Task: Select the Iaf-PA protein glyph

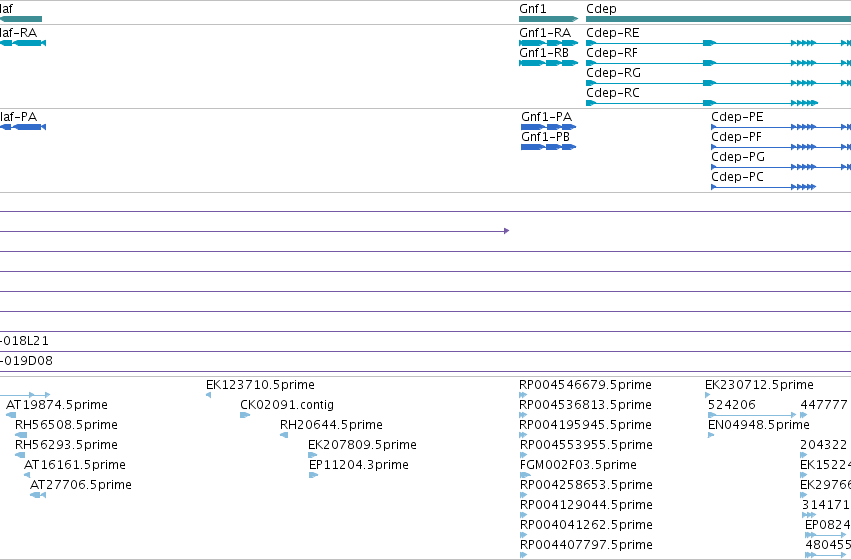Action: 23,127
